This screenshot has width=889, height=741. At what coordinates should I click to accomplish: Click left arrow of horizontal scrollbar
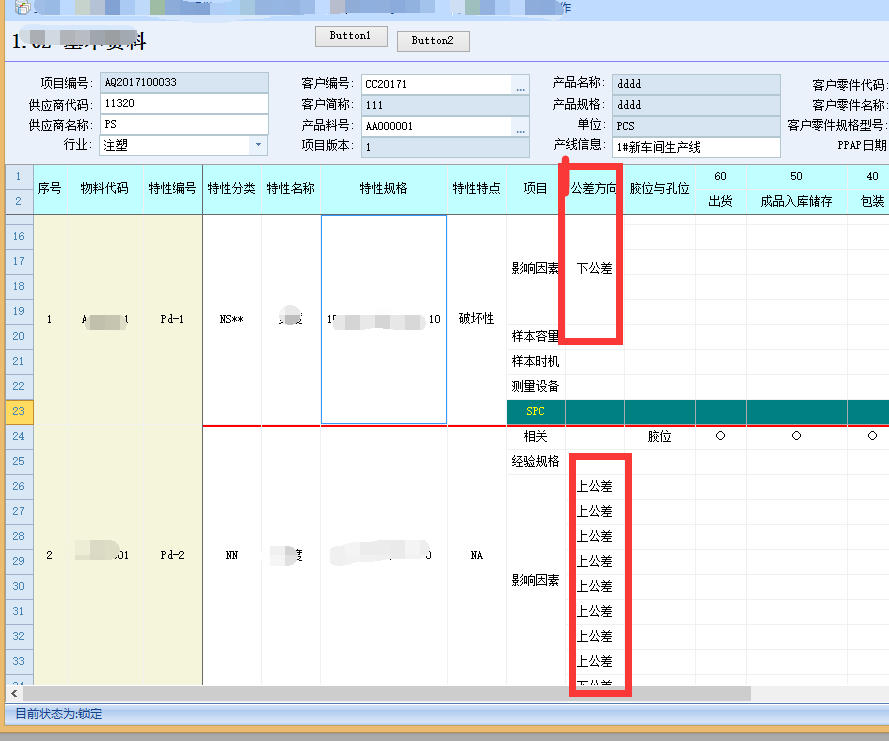coord(14,693)
